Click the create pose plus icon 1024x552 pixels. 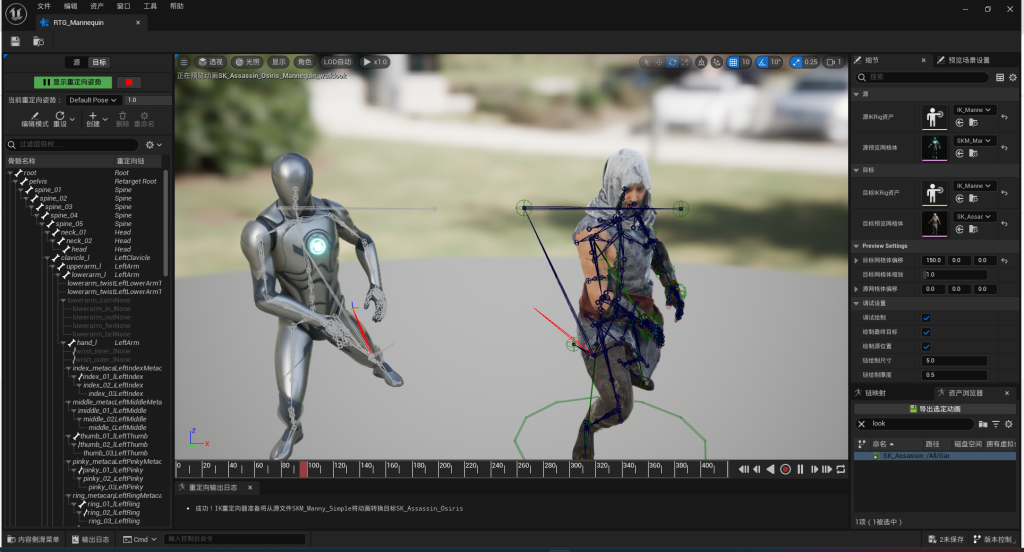coord(93,116)
